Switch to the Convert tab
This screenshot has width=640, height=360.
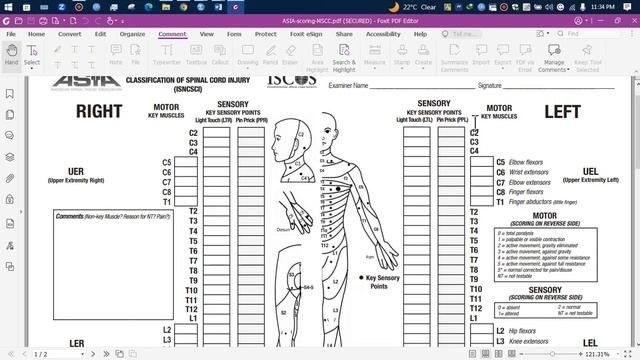[x=70, y=34]
